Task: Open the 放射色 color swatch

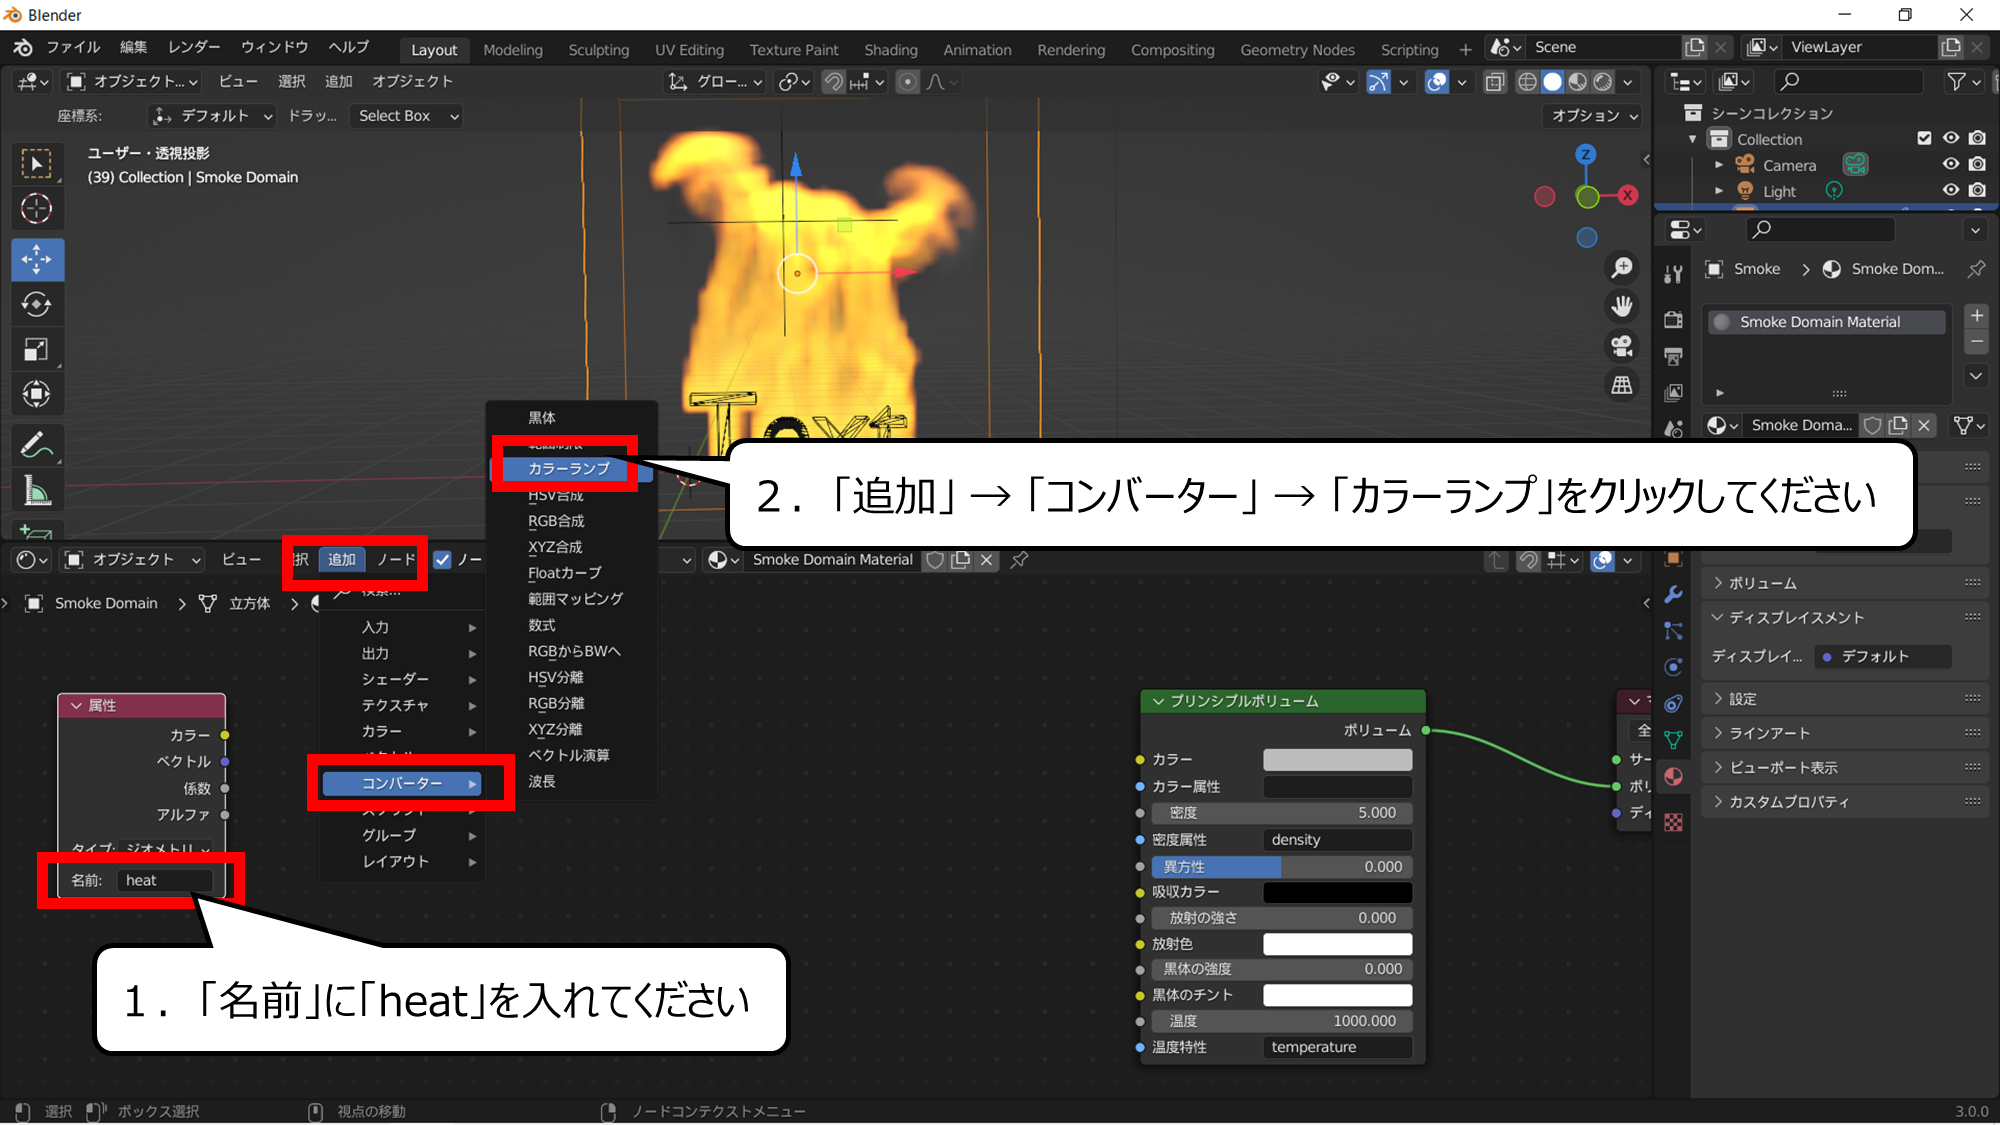Action: (1337, 944)
